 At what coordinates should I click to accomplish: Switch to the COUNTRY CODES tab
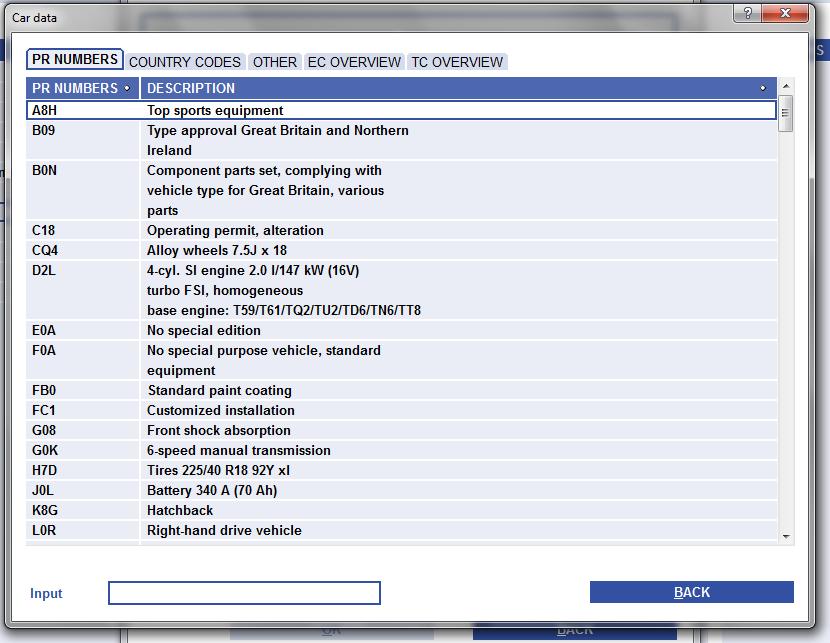185,62
